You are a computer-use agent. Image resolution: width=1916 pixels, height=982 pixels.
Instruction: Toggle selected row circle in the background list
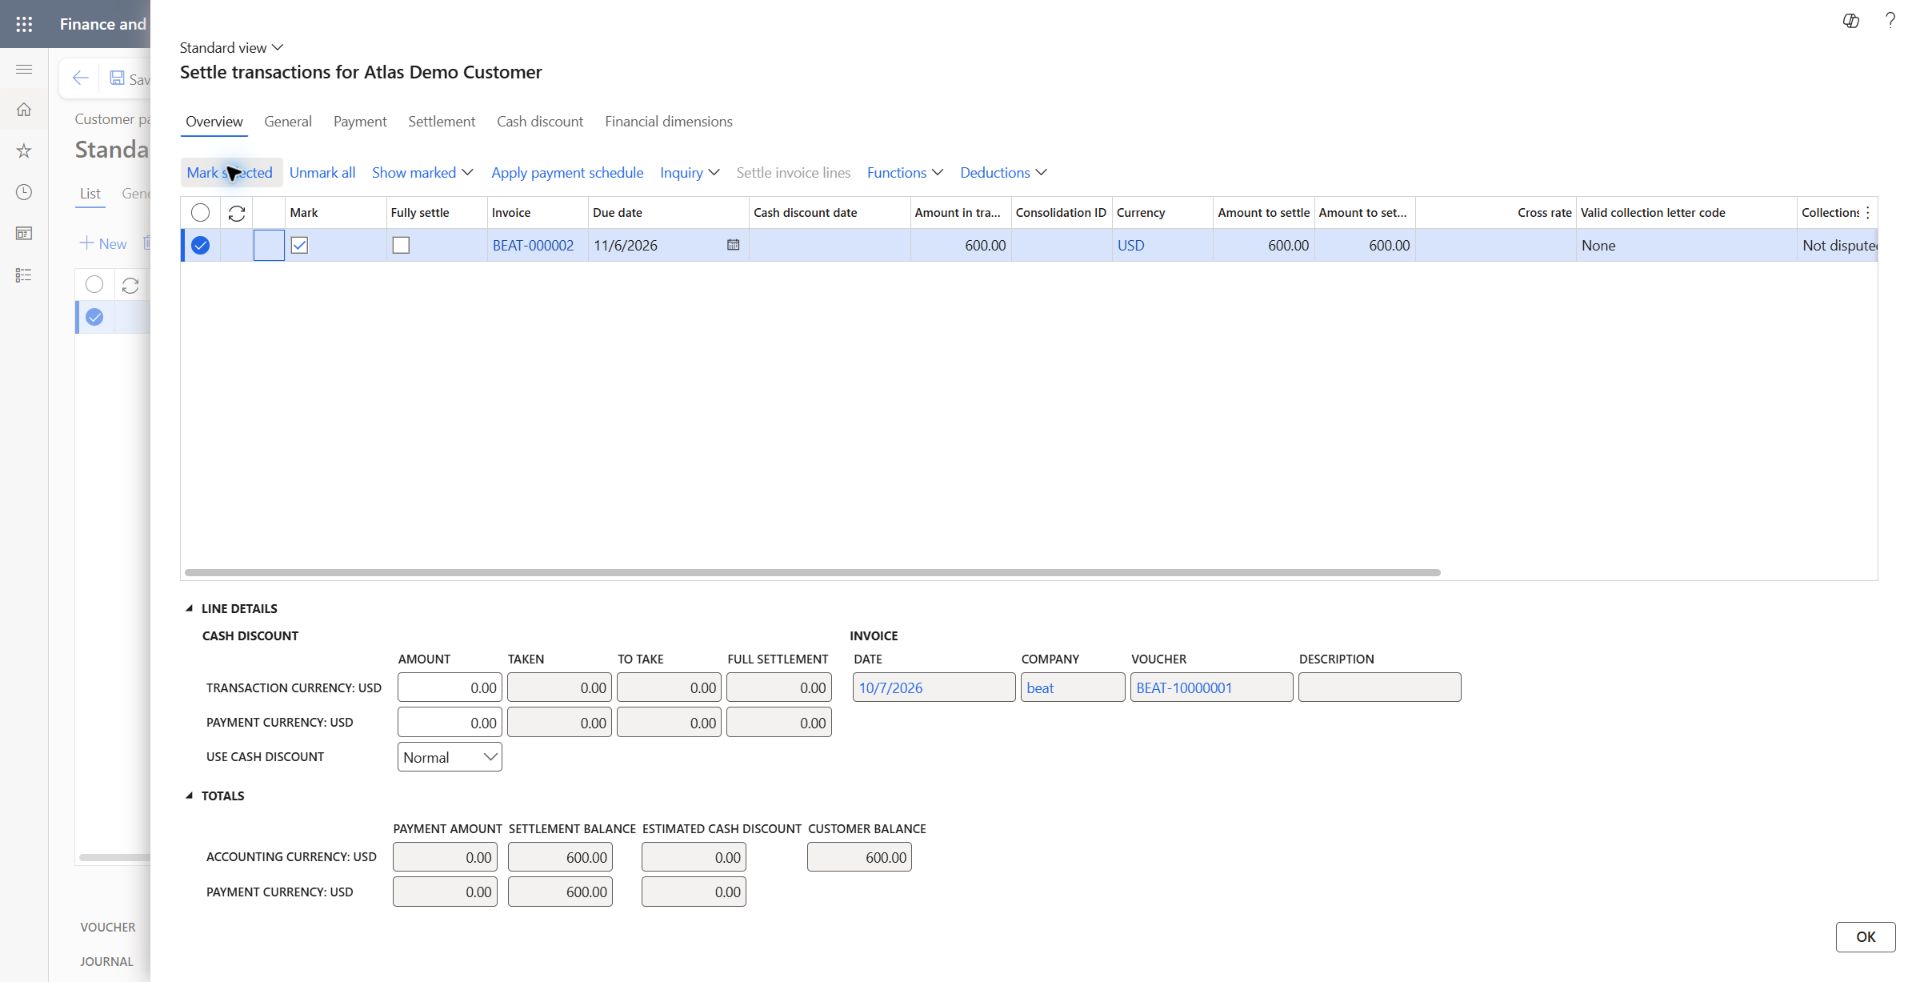(x=94, y=317)
